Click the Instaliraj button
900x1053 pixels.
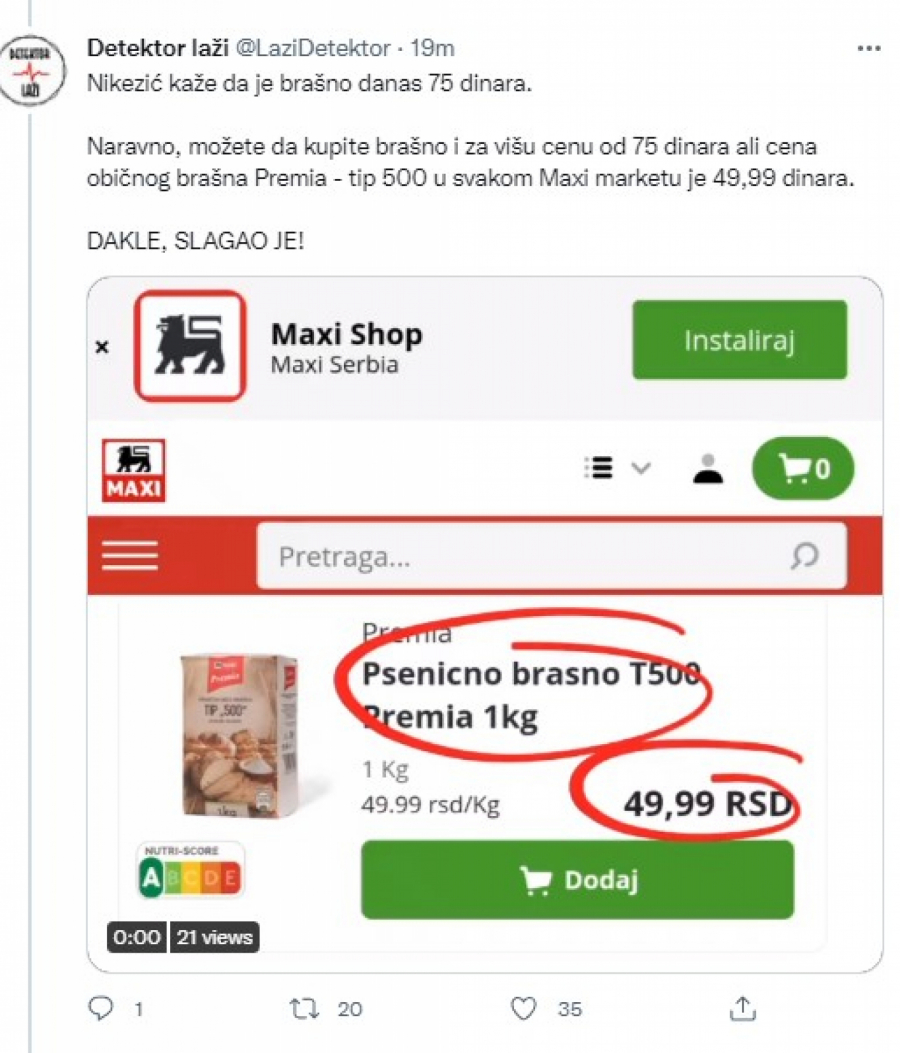pos(739,340)
